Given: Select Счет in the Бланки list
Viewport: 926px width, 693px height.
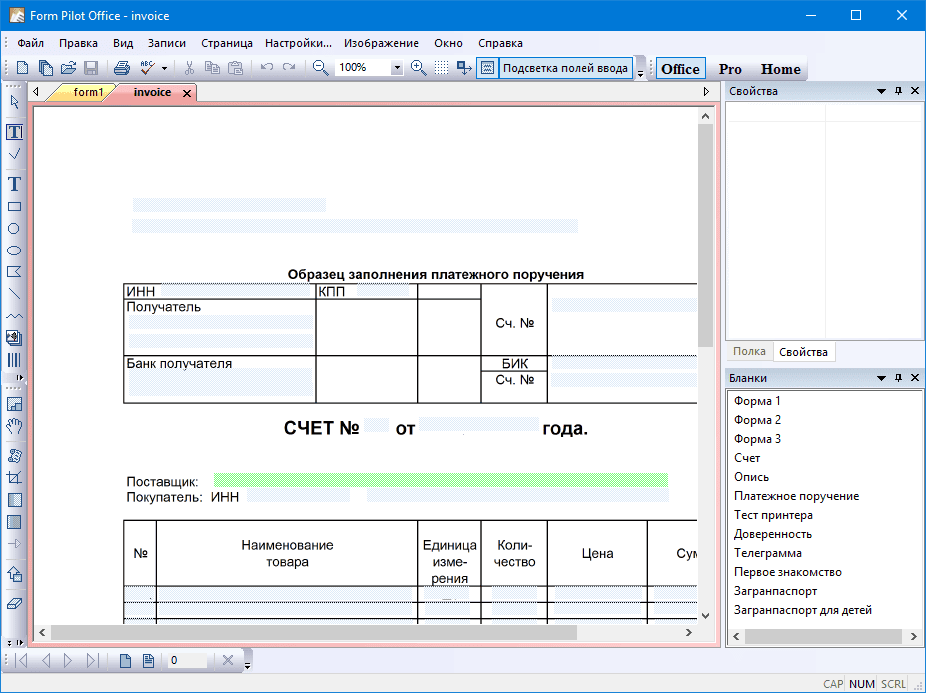Looking at the screenshot, I should [746, 458].
